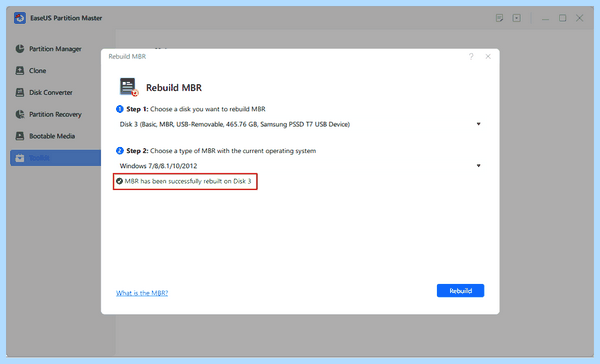Select the Disk 3 Samsung PSSD T7 combo box
The width and height of the screenshot is (600, 364).
(300, 124)
